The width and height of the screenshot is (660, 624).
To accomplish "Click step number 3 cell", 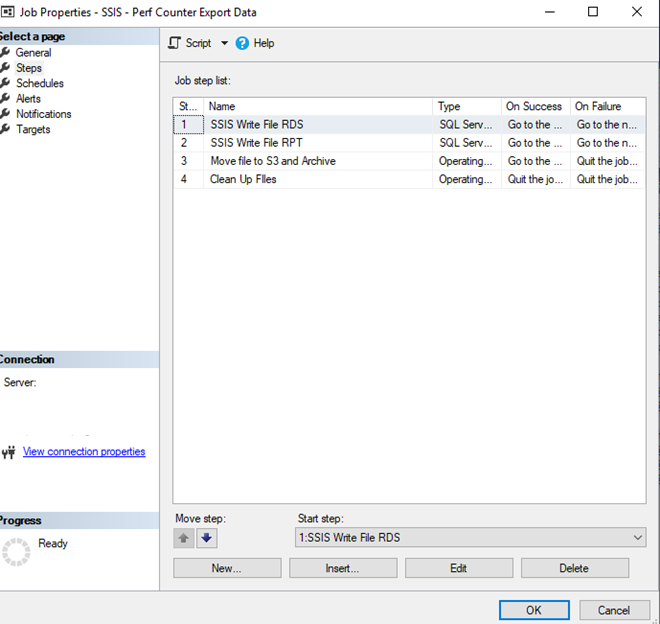I will tap(188, 161).
